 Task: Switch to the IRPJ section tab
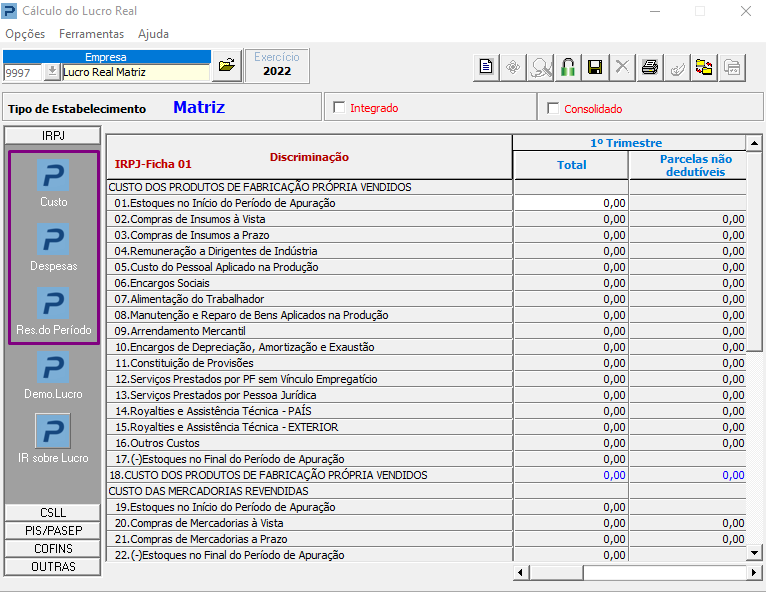(53, 135)
